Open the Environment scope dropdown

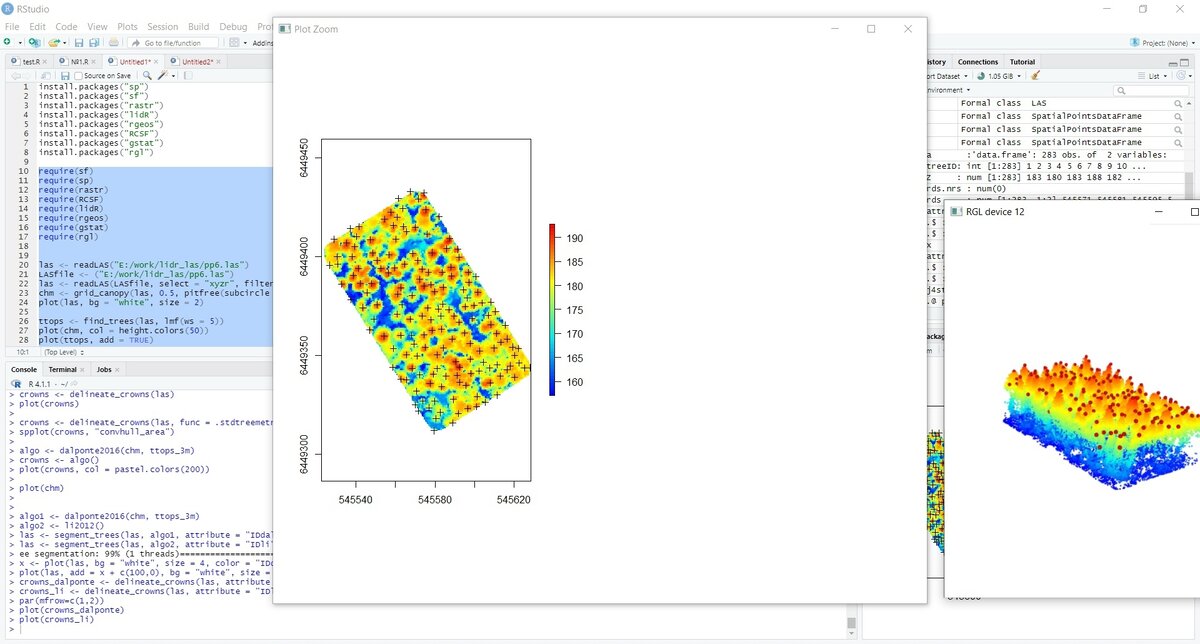(x=947, y=89)
